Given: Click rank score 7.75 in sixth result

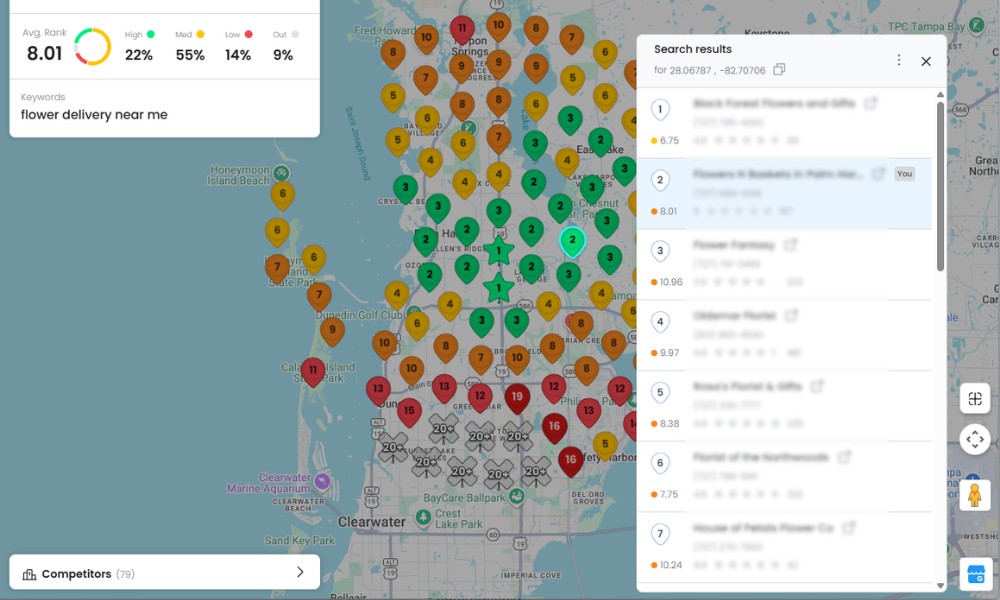Looking at the screenshot, I should click(669, 494).
